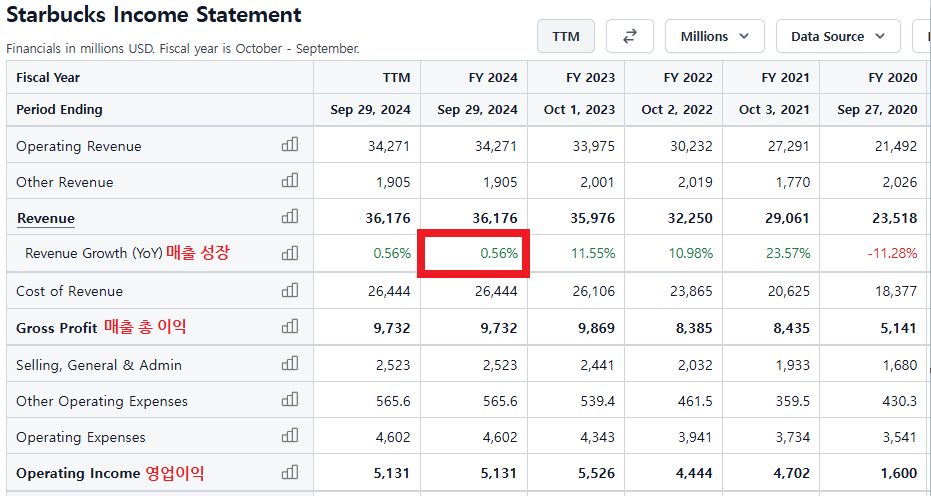Click the Operating Income row label
This screenshot has height=496, width=931.
(78, 473)
